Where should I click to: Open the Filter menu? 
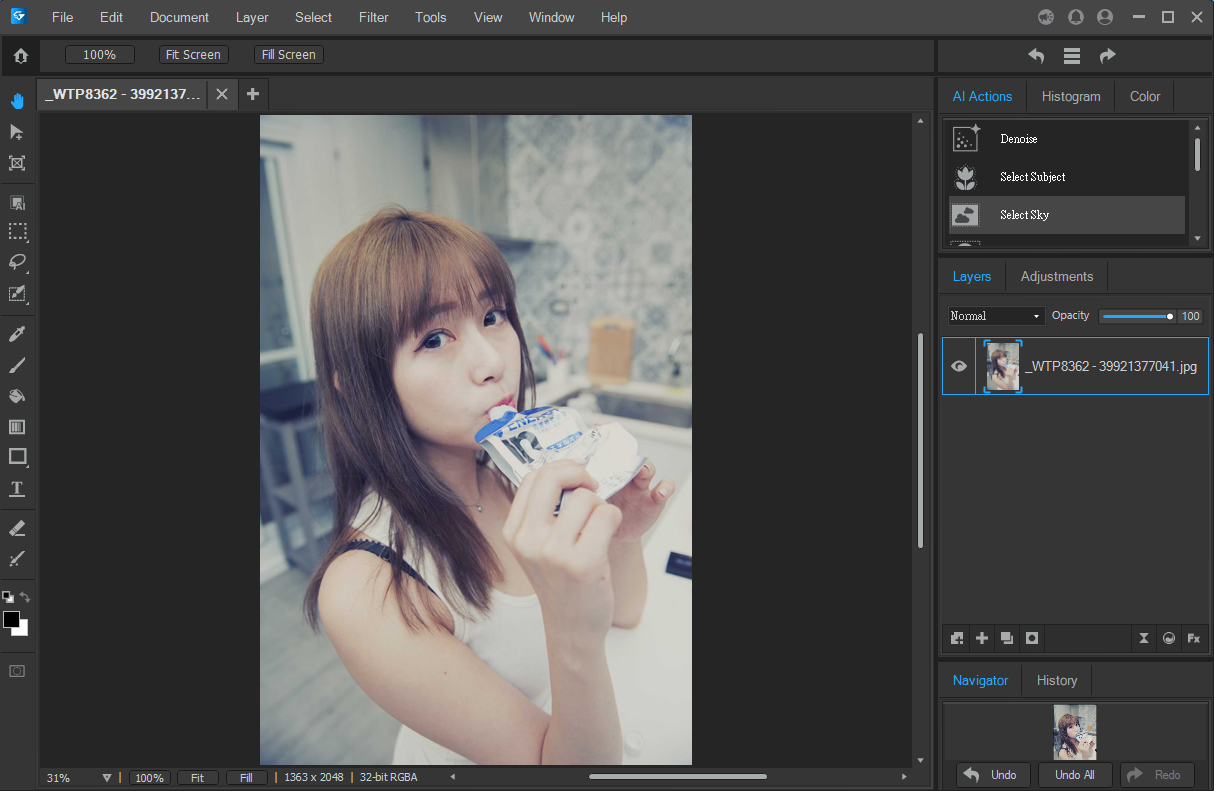click(373, 17)
